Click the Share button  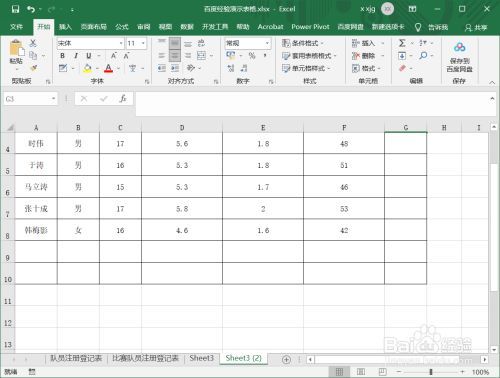point(476,27)
